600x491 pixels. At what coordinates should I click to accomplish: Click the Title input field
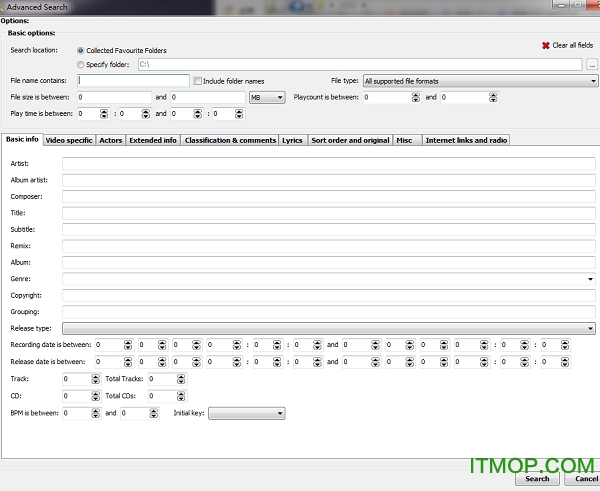click(x=329, y=213)
